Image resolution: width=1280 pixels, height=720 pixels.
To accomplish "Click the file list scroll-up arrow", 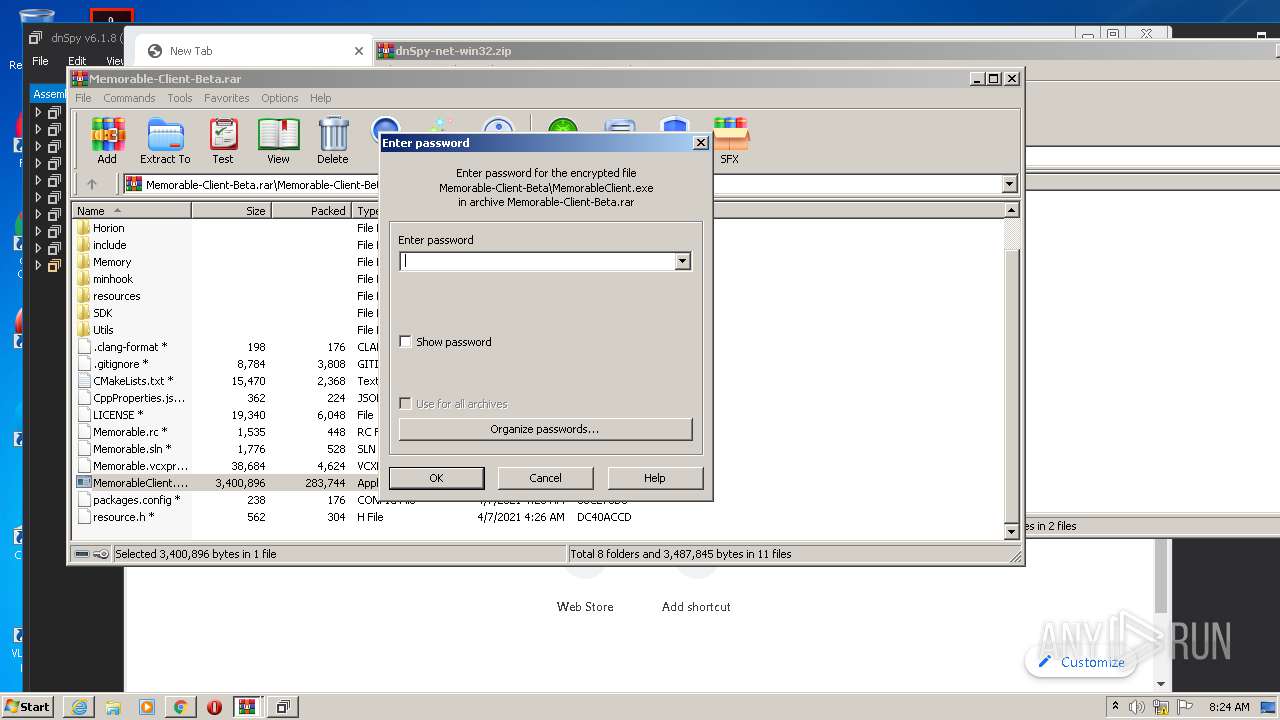I will [x=1011, y=210].
